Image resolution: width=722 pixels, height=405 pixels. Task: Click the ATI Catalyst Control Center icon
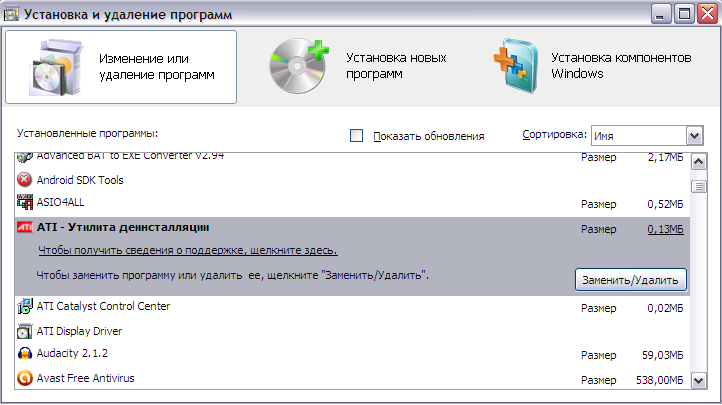click(24, 307)
